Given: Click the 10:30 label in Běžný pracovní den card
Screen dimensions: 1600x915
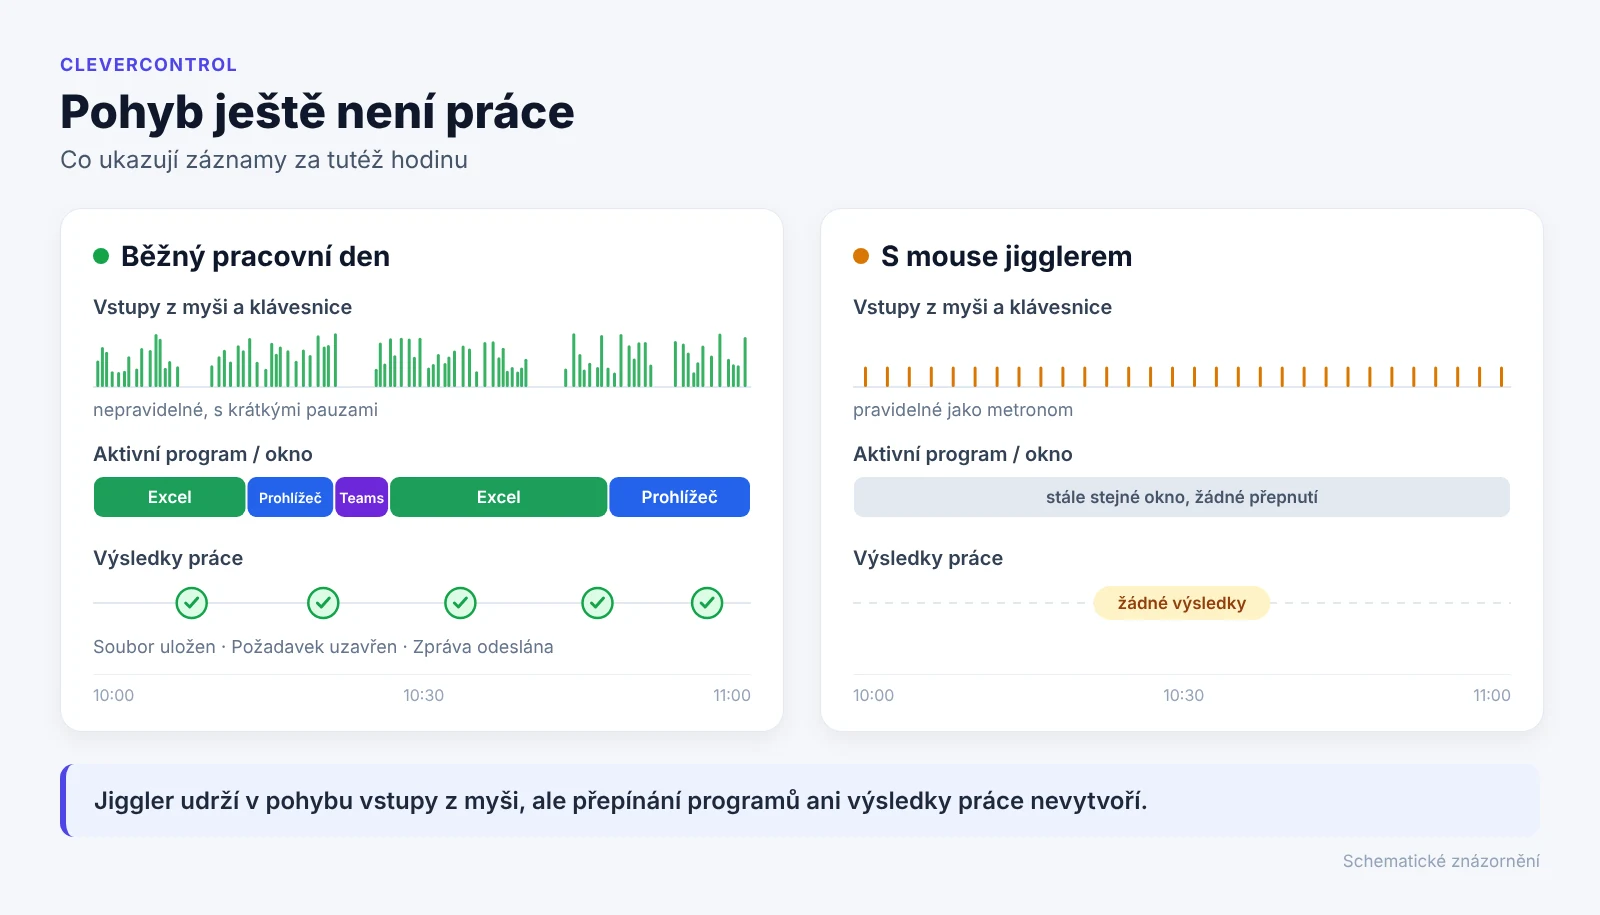Looking at the screenshot, I should coord(423,696).
